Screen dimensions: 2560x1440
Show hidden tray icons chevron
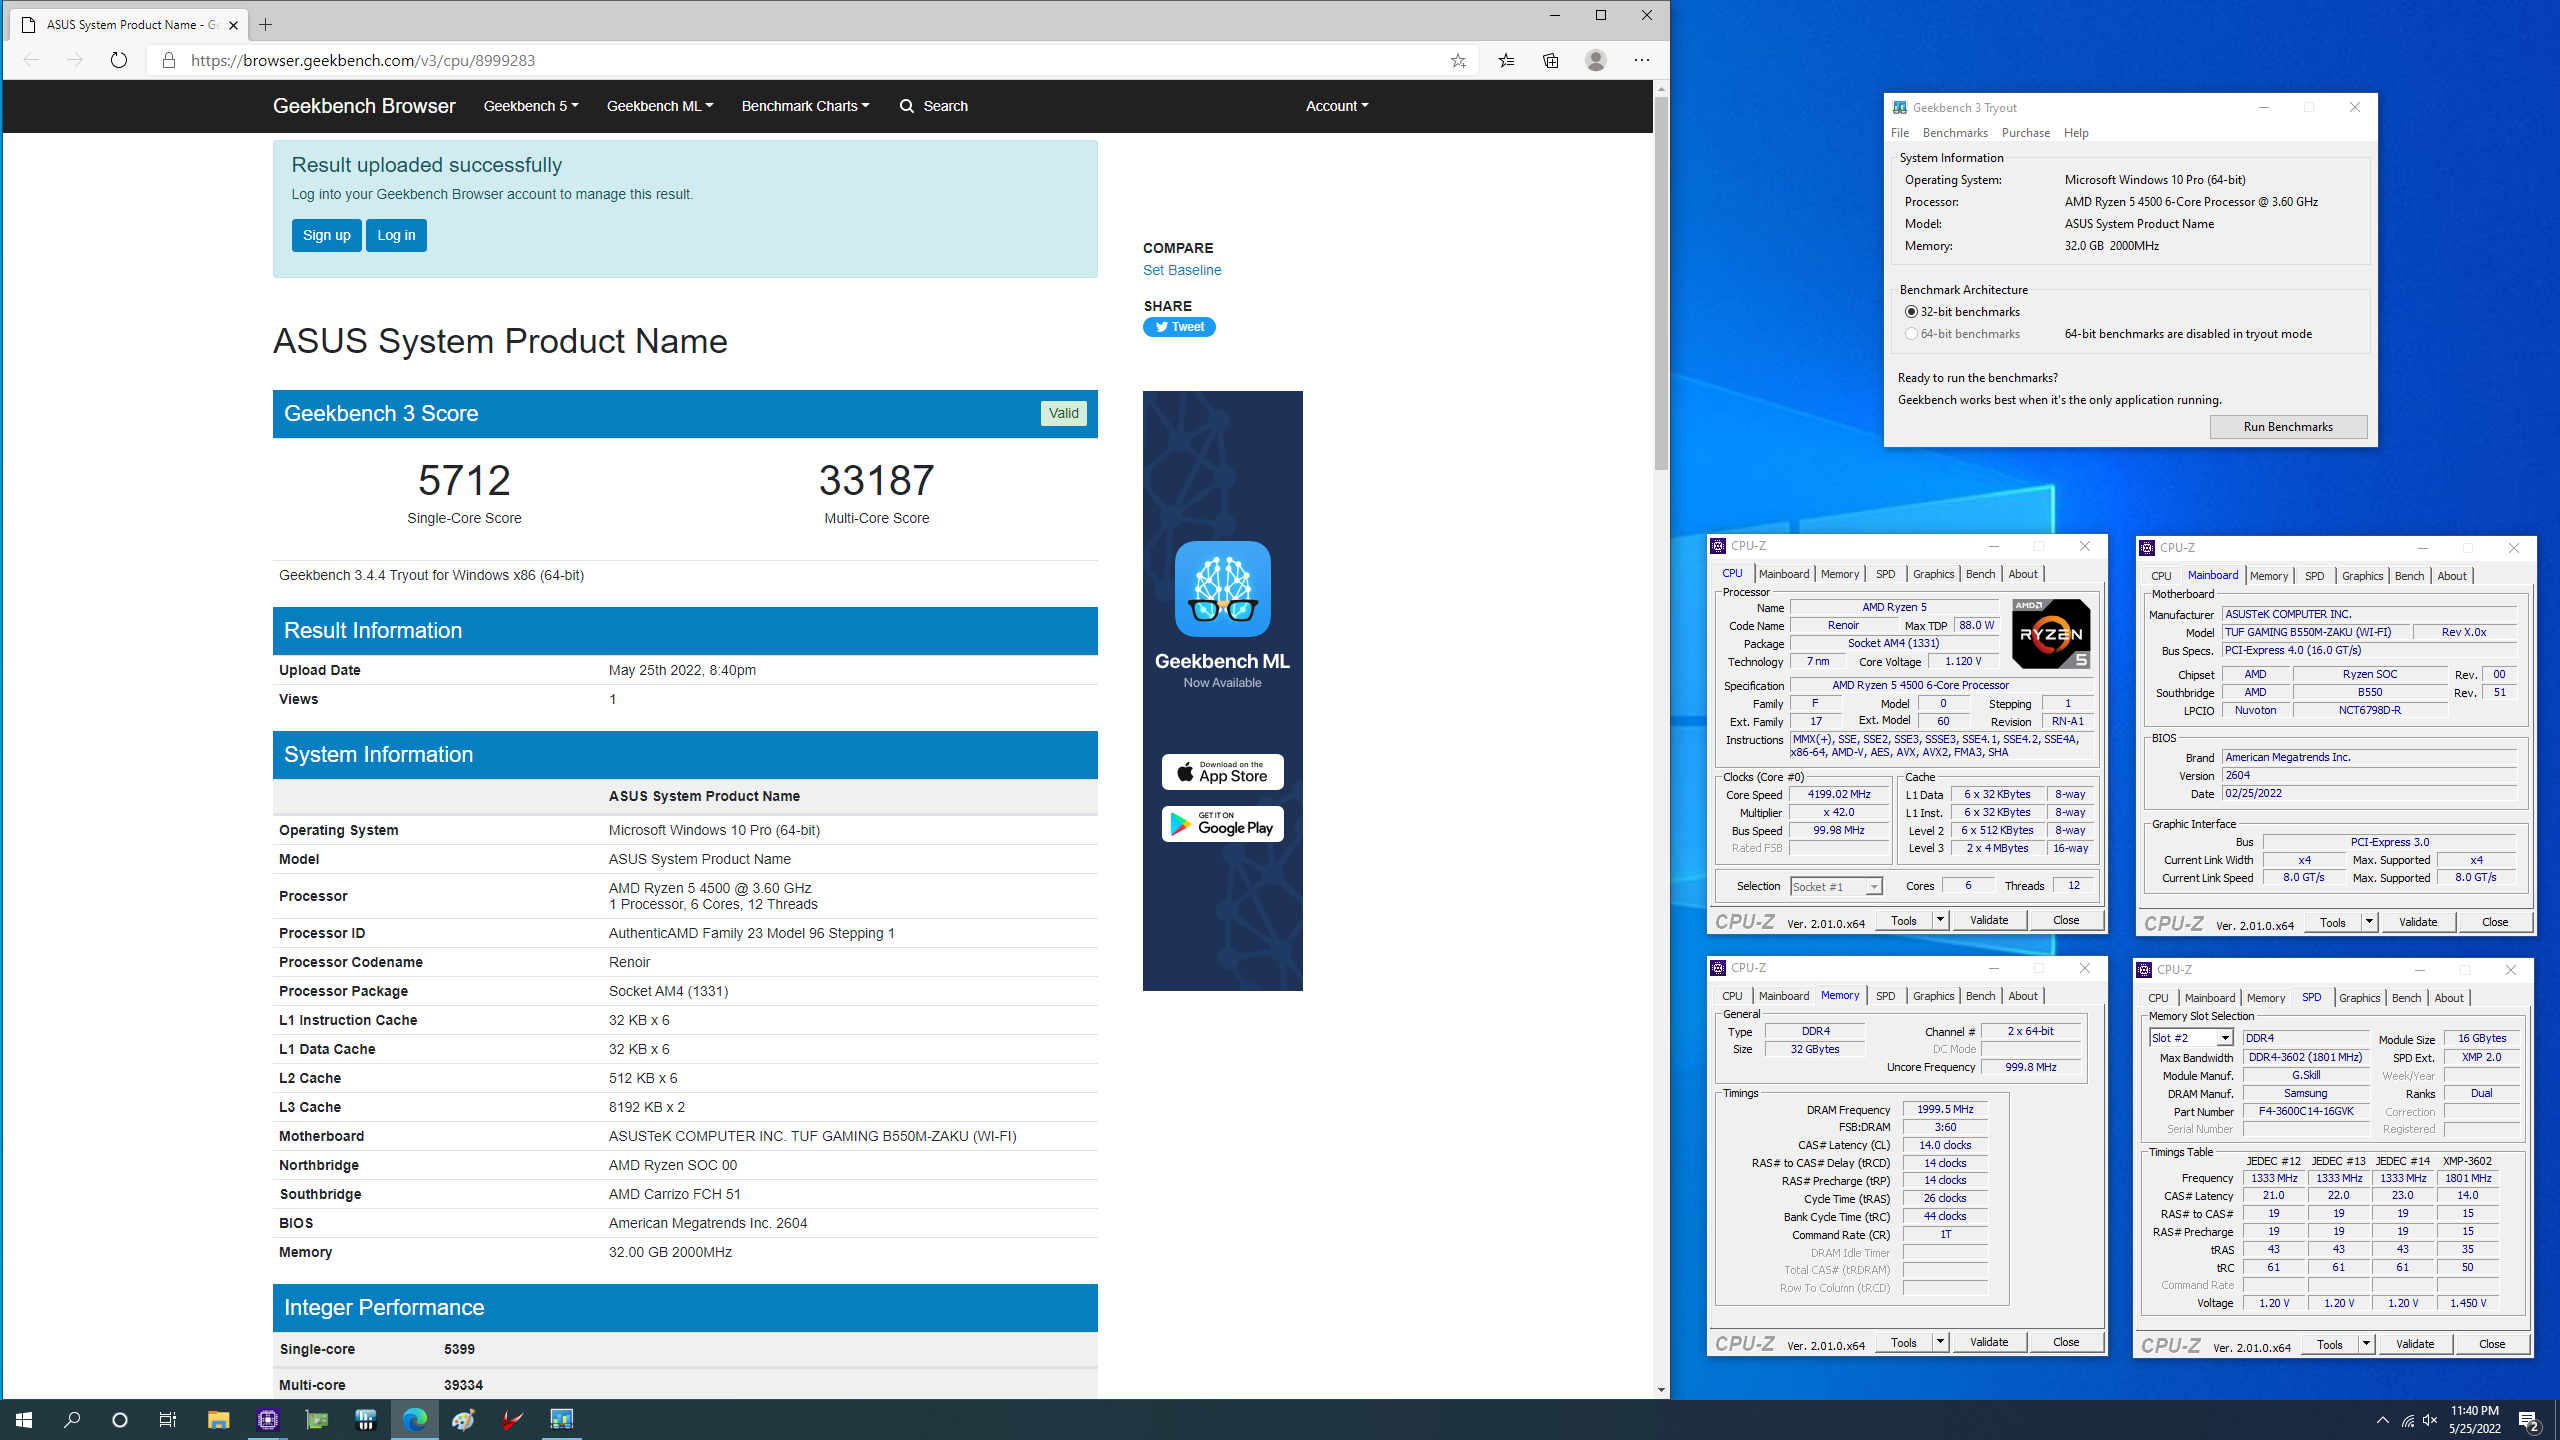tap(2382, 1420)
